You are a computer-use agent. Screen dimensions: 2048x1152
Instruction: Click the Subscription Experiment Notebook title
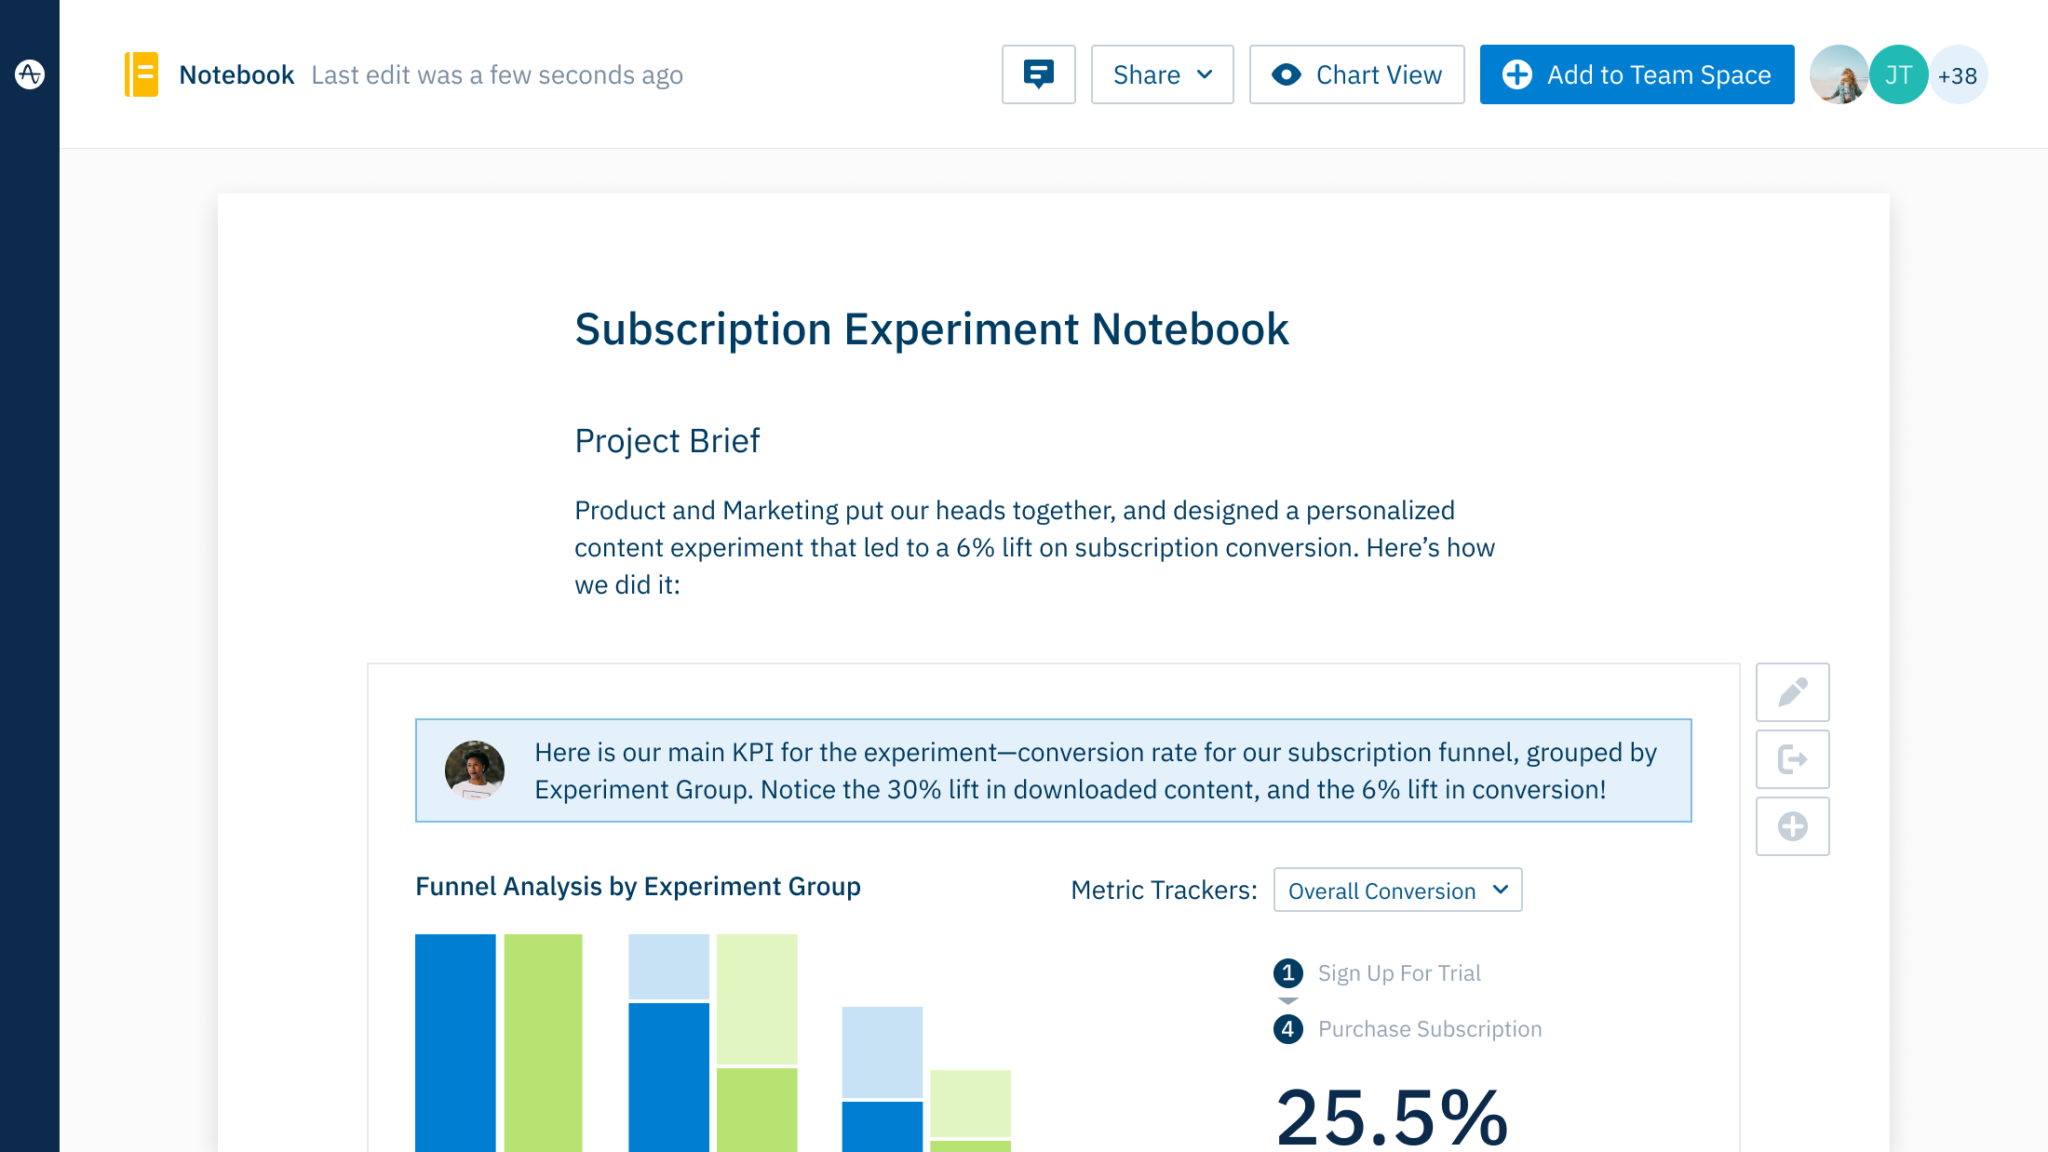pyautogui.click(x=931, y=329)
